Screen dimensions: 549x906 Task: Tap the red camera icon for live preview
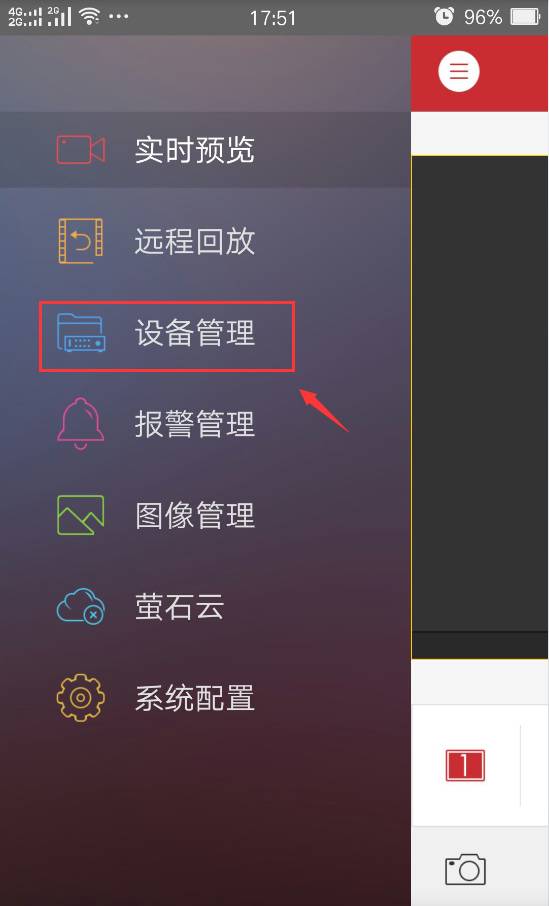(x=80, y=150)
